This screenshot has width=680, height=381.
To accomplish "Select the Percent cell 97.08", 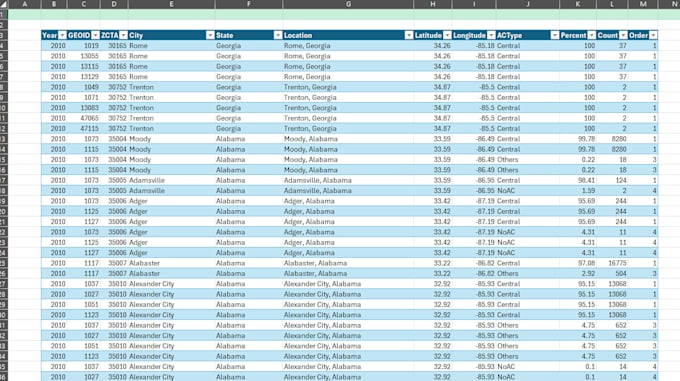I will coord(578,263).
